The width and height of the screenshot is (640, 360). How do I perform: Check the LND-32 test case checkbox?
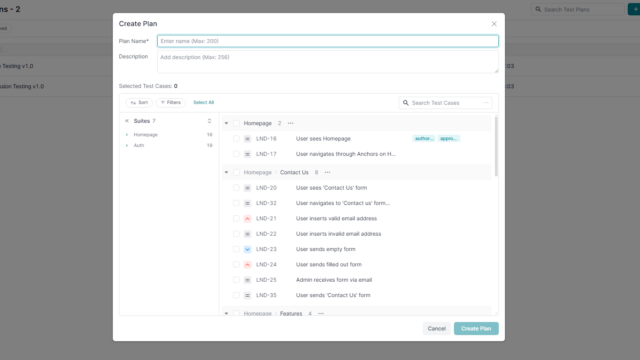(236, 203)
